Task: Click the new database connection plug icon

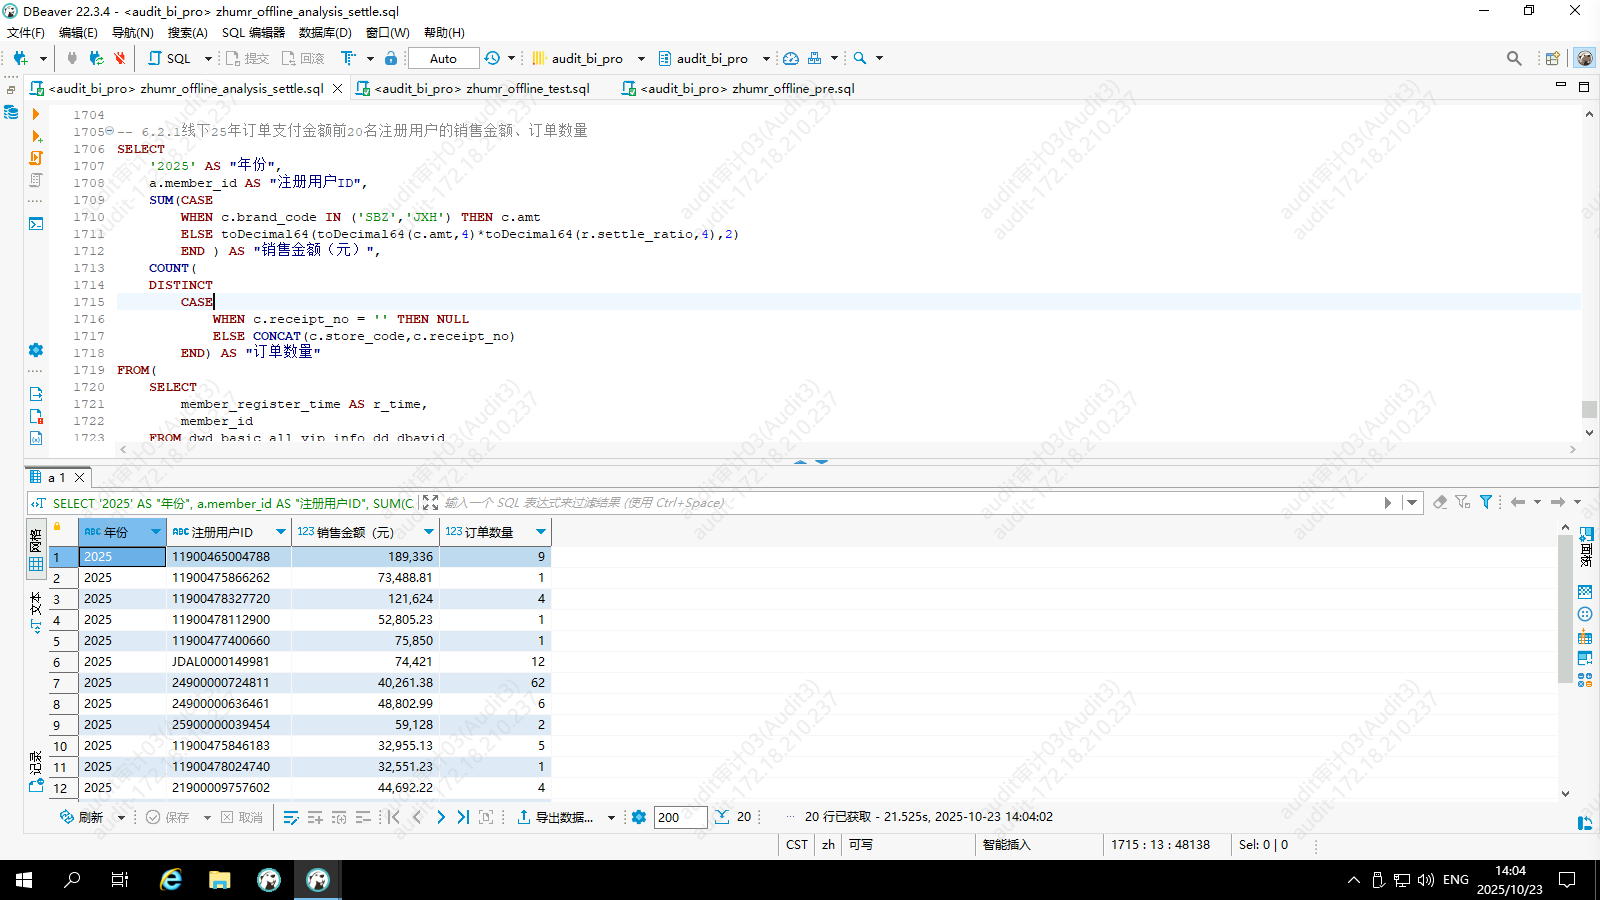Action: (x=20, y=59)
